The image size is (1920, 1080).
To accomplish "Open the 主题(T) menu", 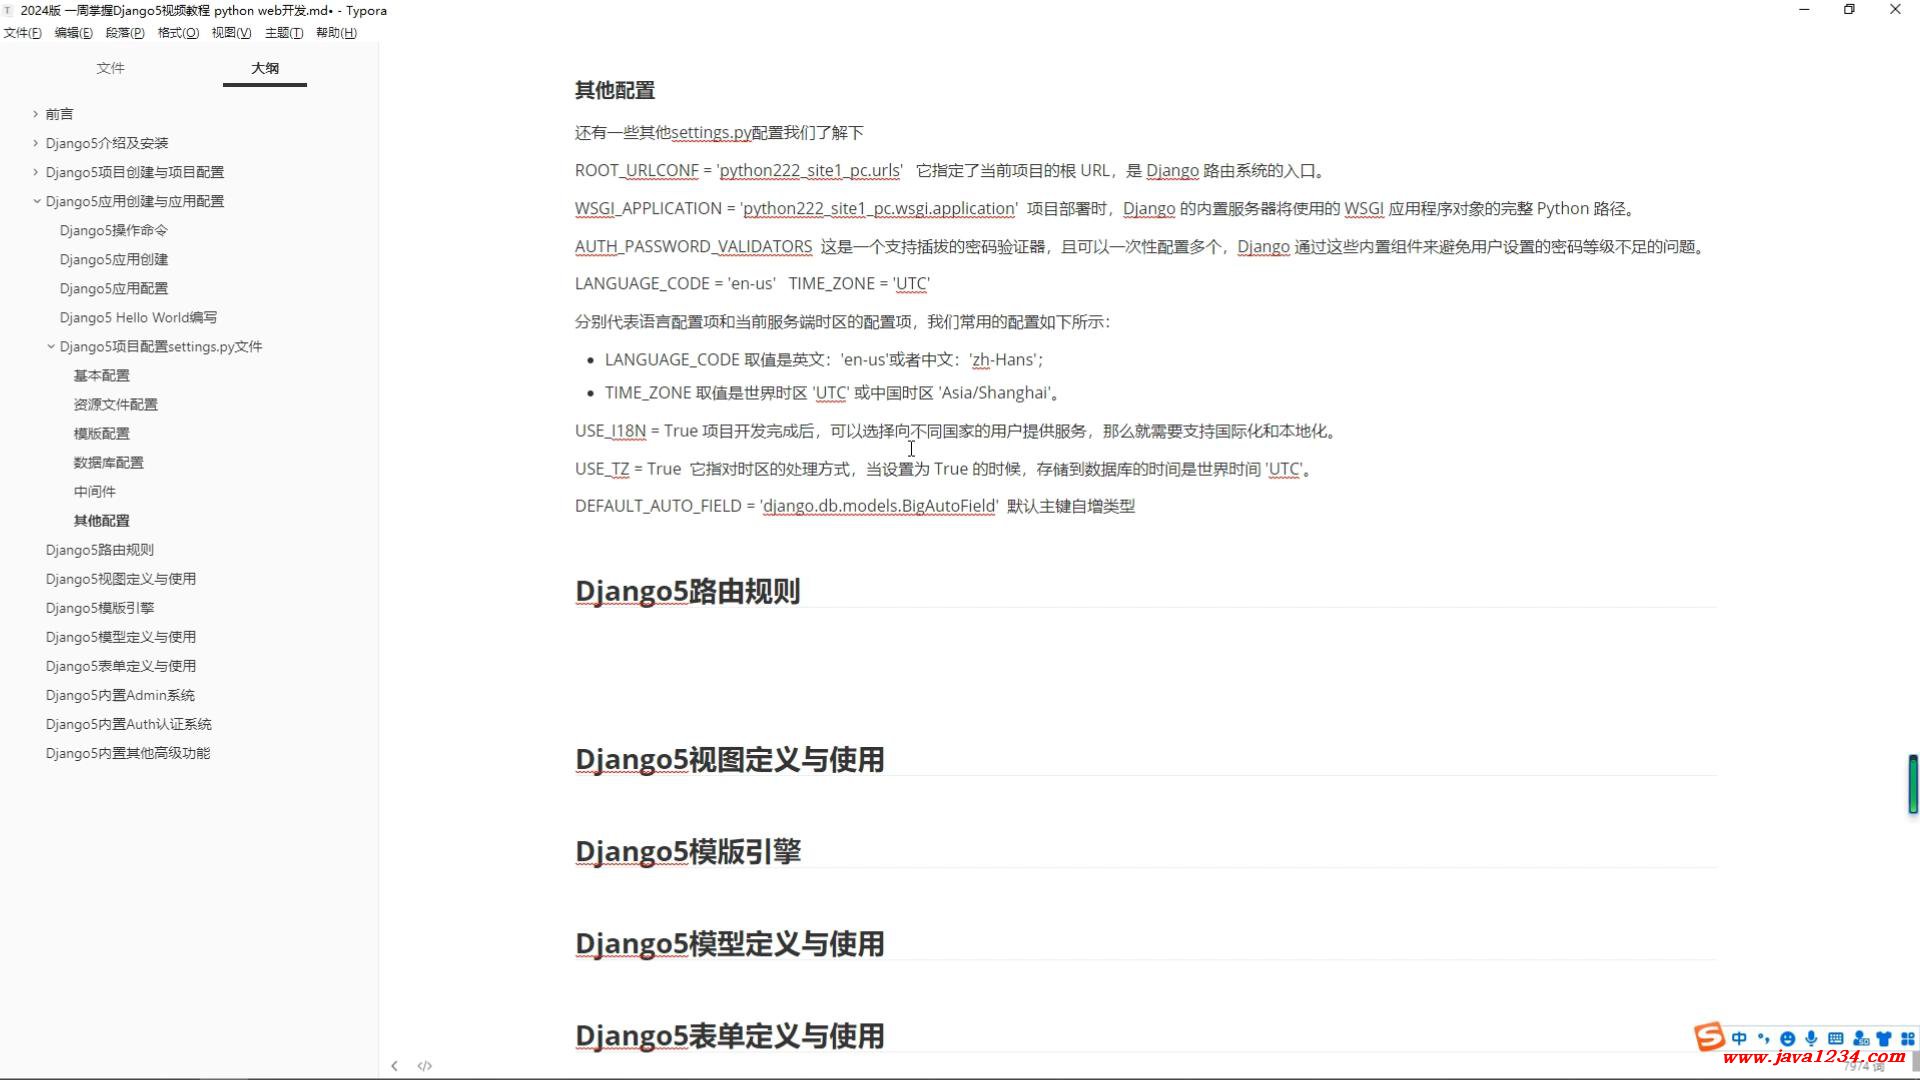I will [x=284, y=33].
